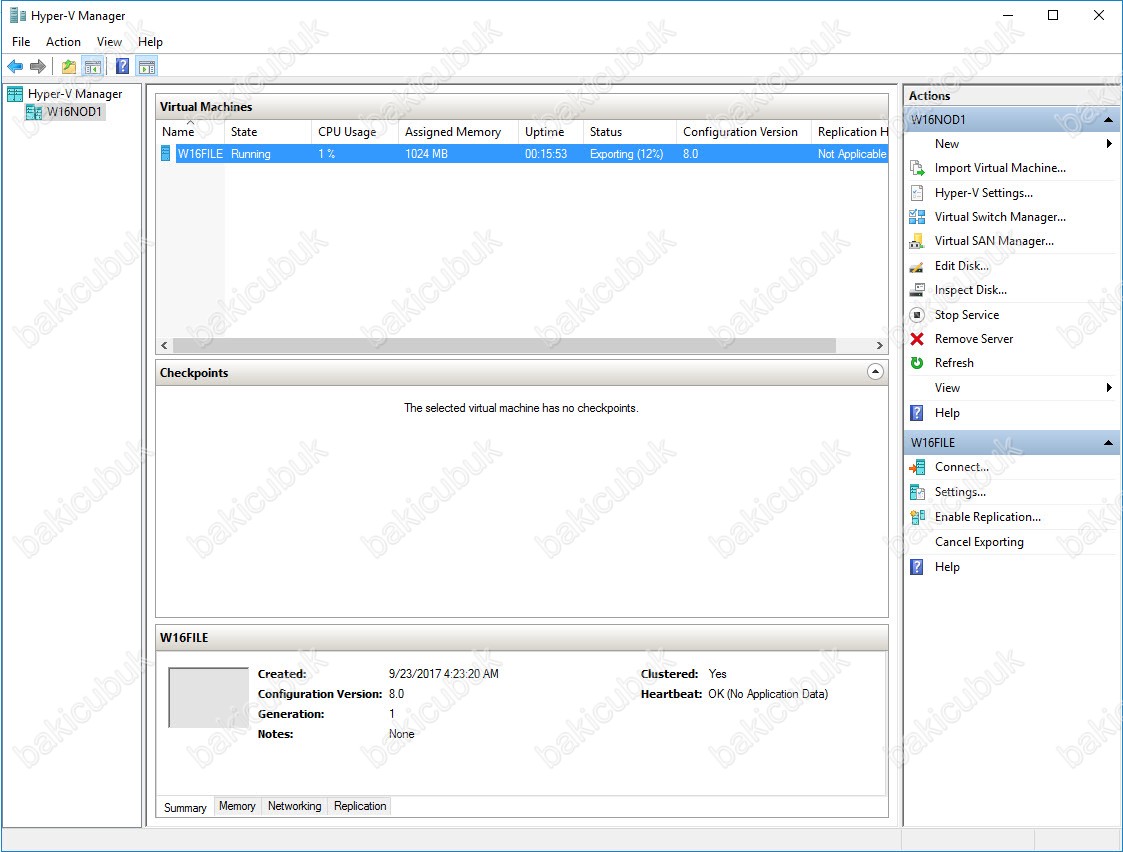Click the Up one level folder icon
The height and width of the screenshot is (852, 1123).
(x=69, y=67)
